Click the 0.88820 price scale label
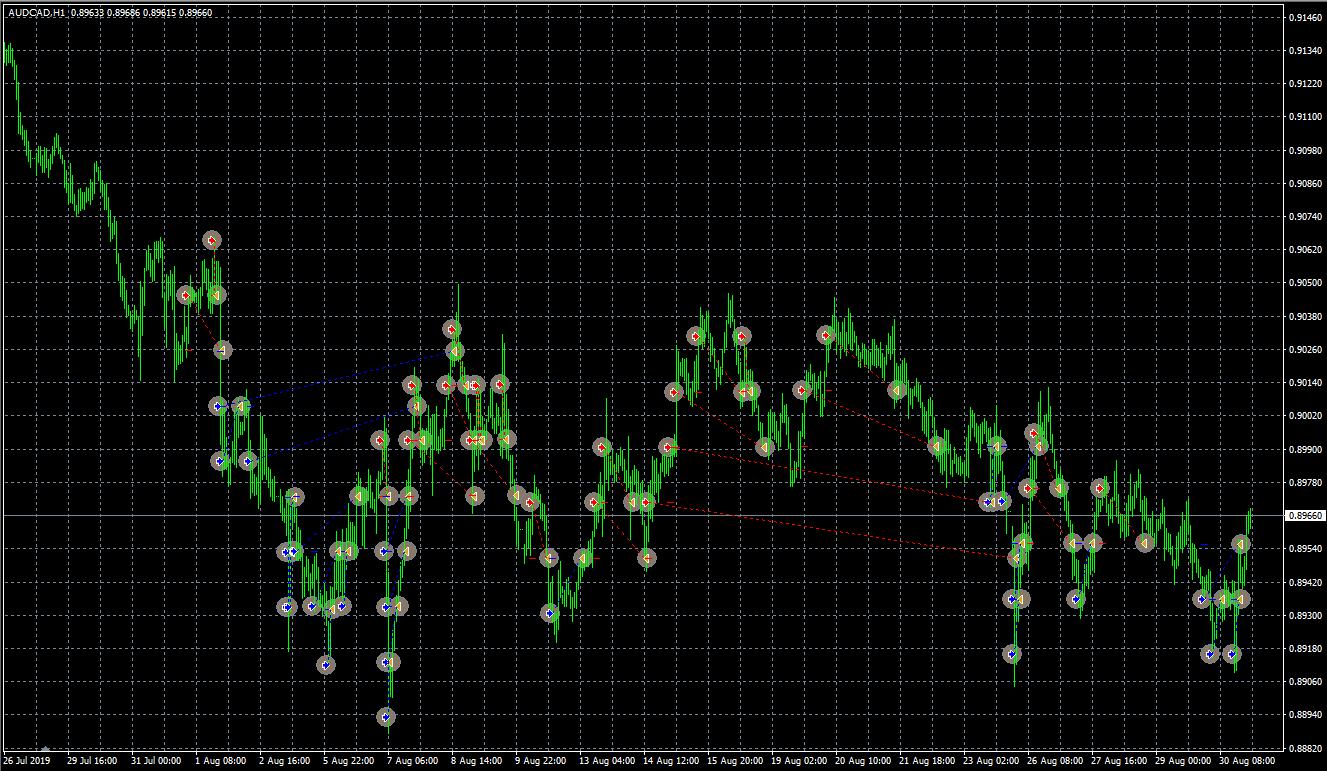The height and width of the screenshot is (771, 1327). click(1305, 748)
